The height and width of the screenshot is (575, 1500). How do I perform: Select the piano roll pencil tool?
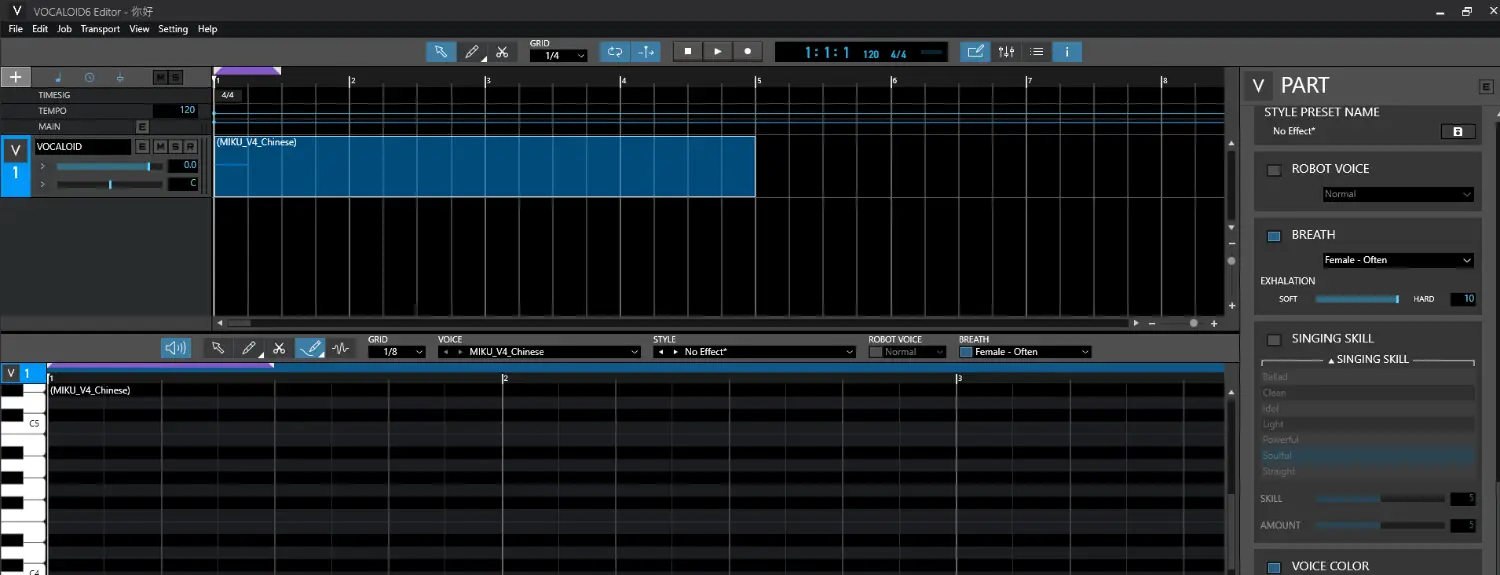pos(248,348)
